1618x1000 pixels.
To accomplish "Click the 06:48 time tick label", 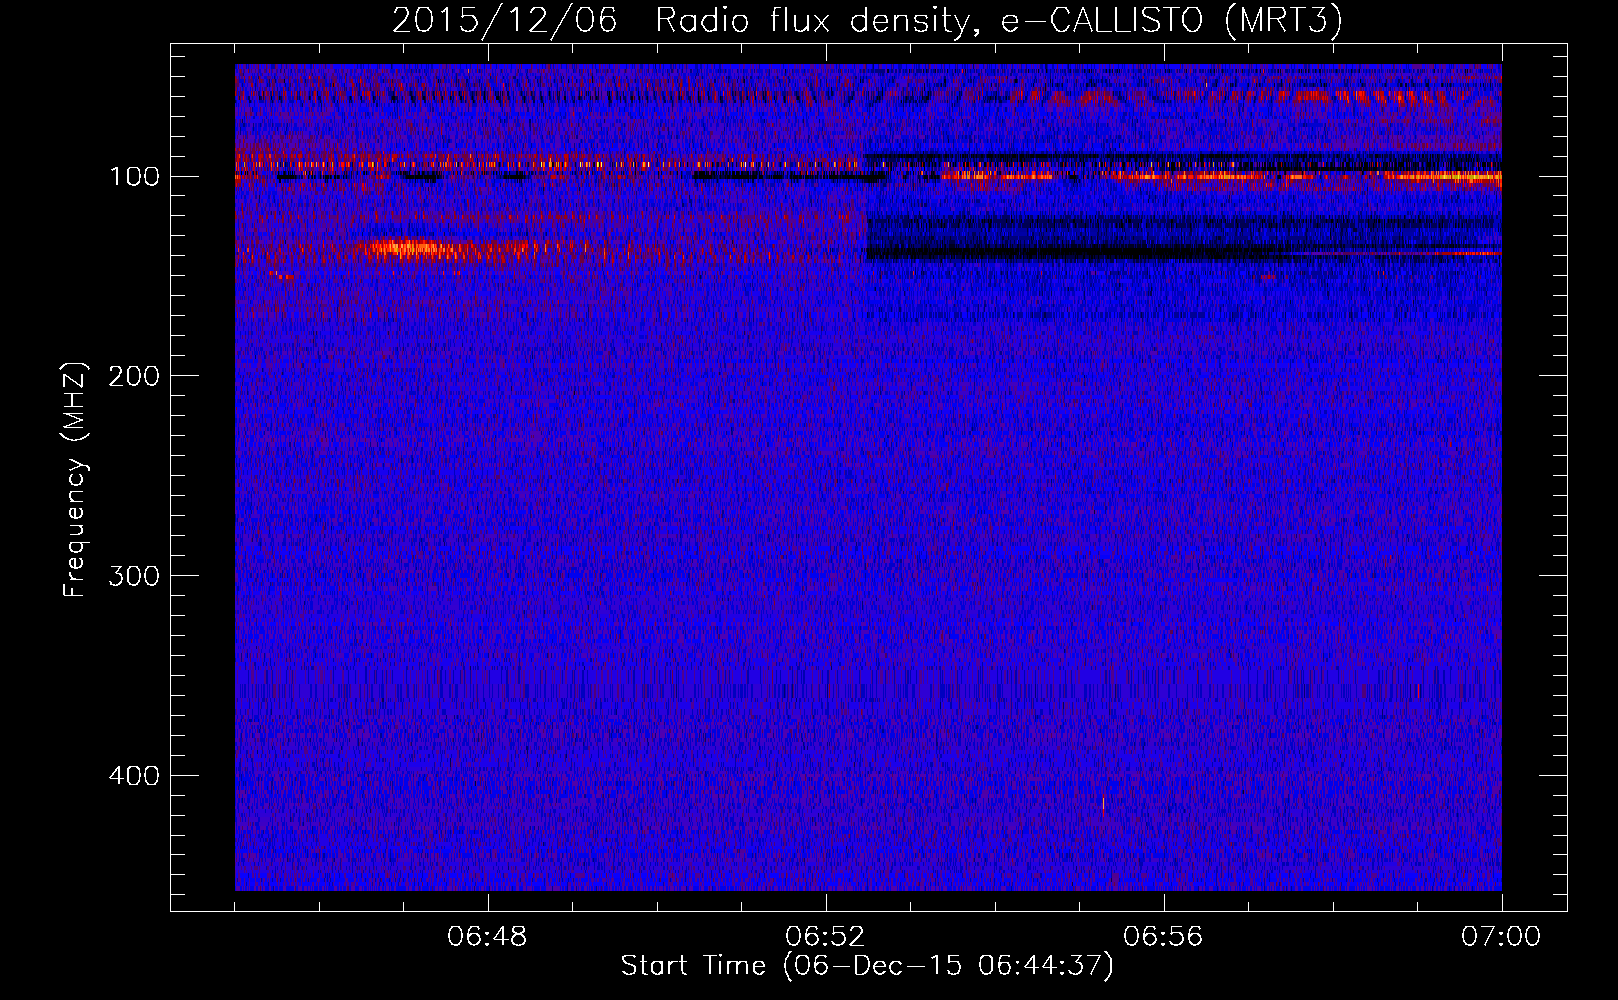I will click(488, 937).
